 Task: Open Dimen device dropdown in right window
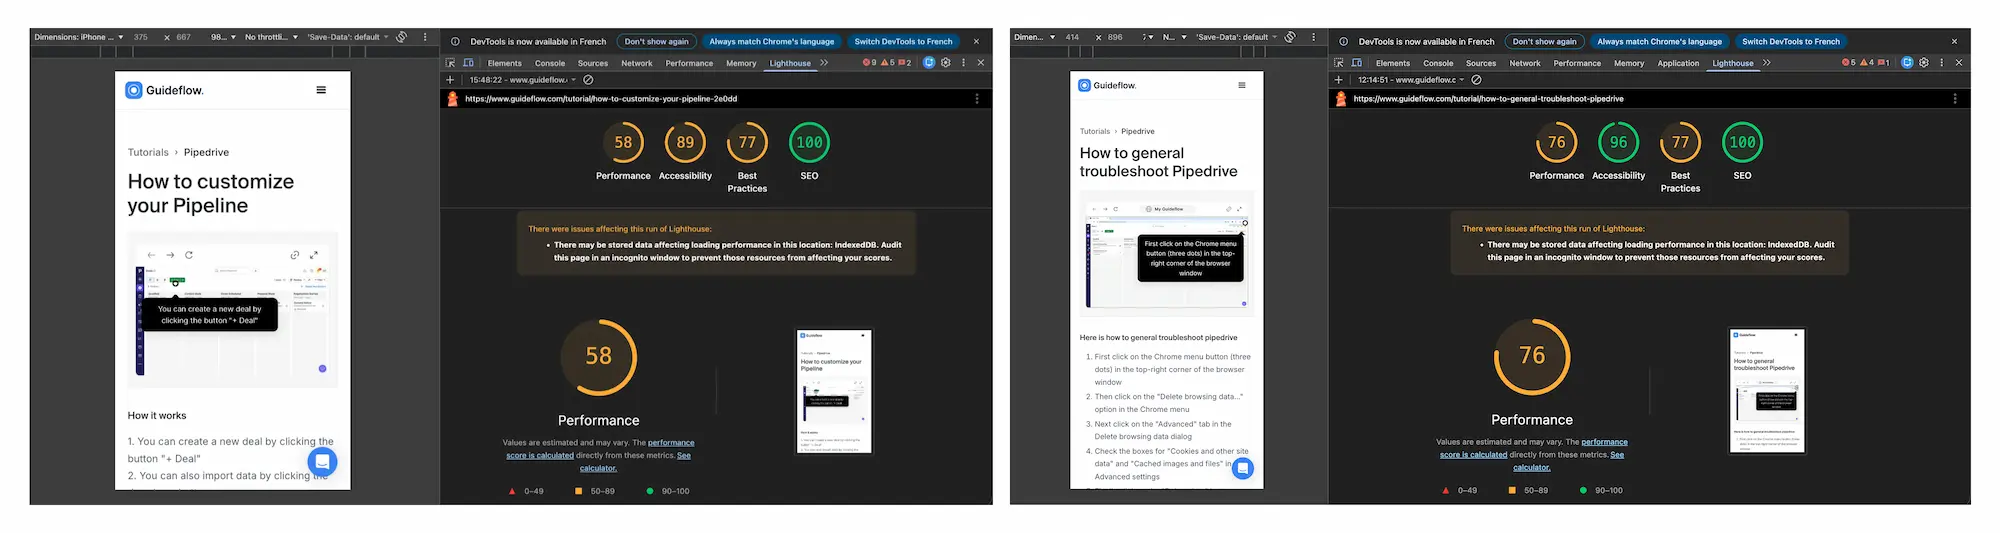point(1035,37)
